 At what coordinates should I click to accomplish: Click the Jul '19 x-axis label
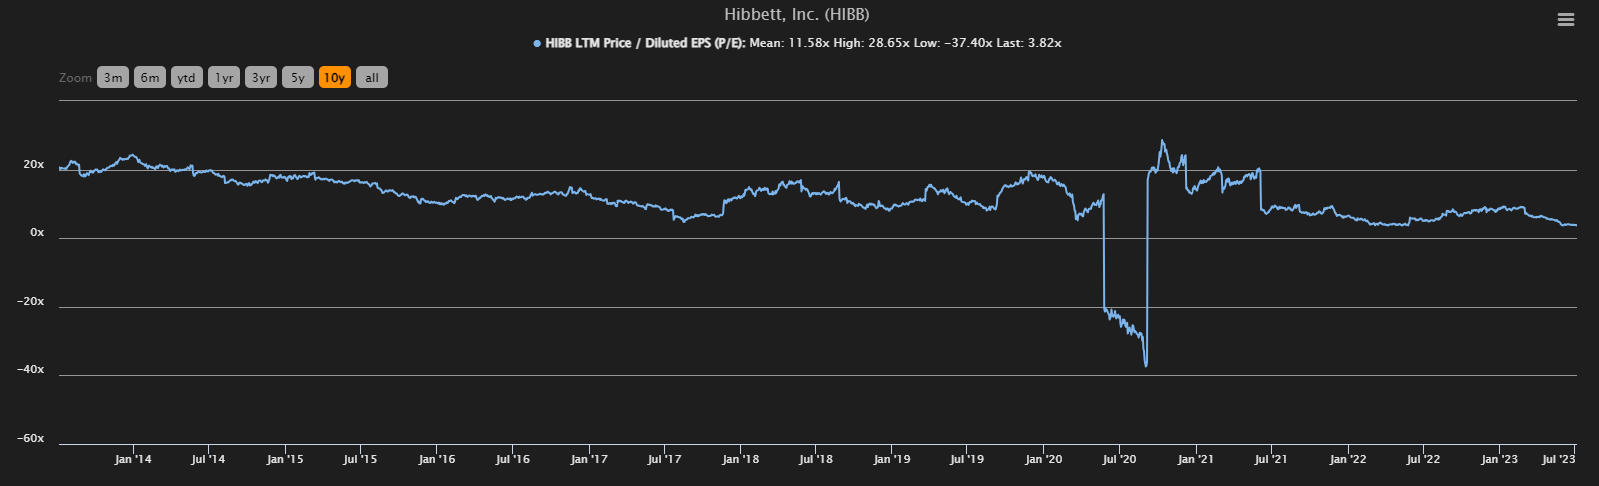click(x=967, y=459)
